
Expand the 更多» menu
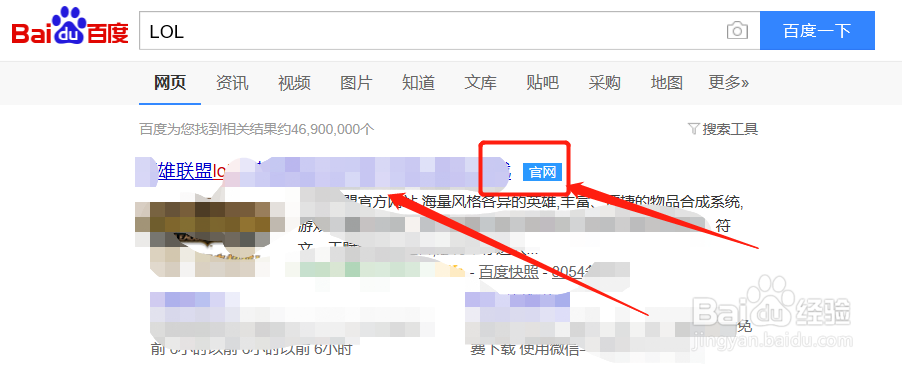(x=728, y=83)
